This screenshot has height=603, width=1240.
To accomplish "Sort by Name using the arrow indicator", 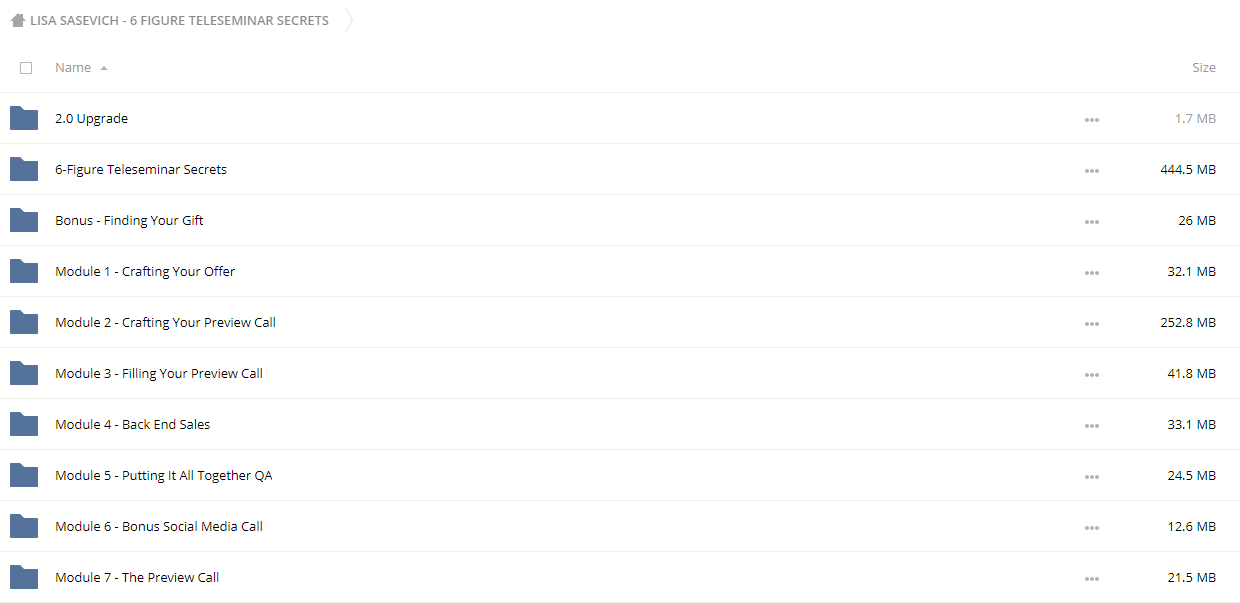I will click(x=104, y=68).
